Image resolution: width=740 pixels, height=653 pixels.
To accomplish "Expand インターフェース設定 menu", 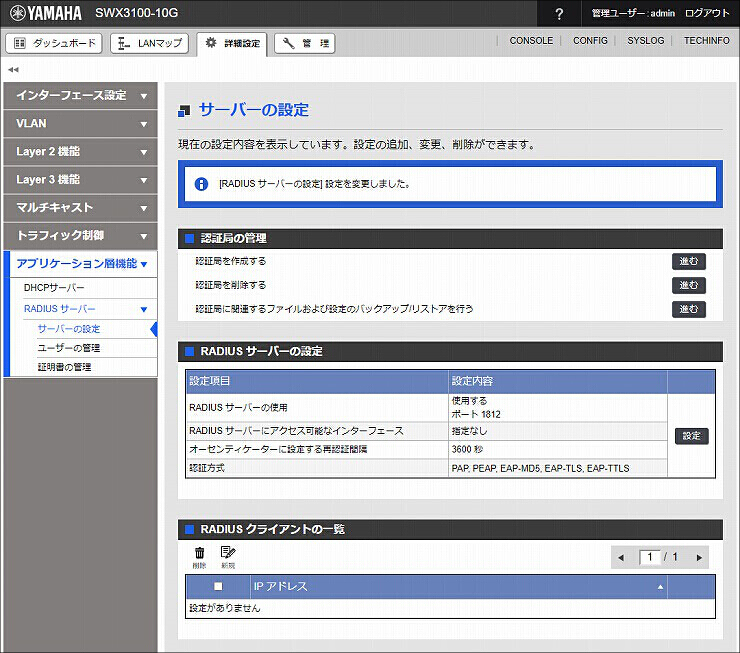I will [80, 95].
